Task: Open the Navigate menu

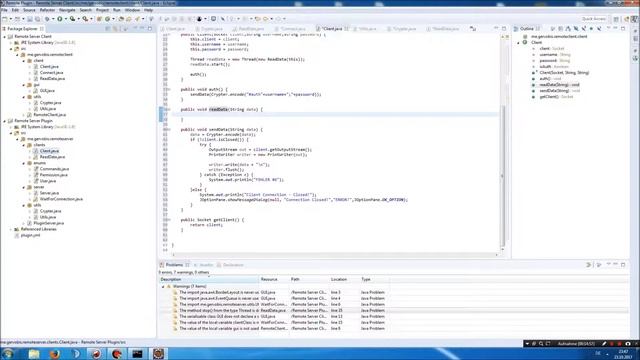Action: pos(67,10)
